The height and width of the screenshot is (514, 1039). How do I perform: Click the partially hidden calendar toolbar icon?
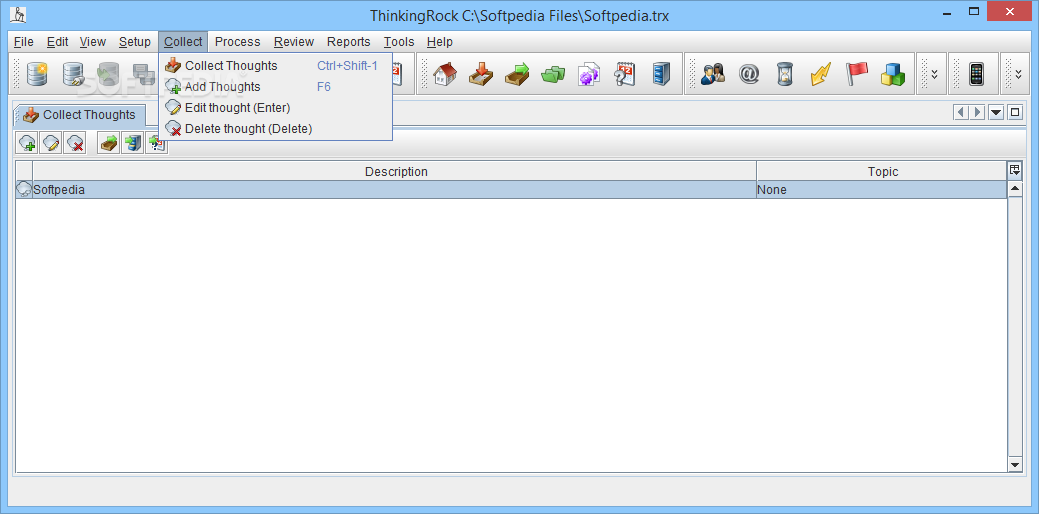[x=397, y=74]
